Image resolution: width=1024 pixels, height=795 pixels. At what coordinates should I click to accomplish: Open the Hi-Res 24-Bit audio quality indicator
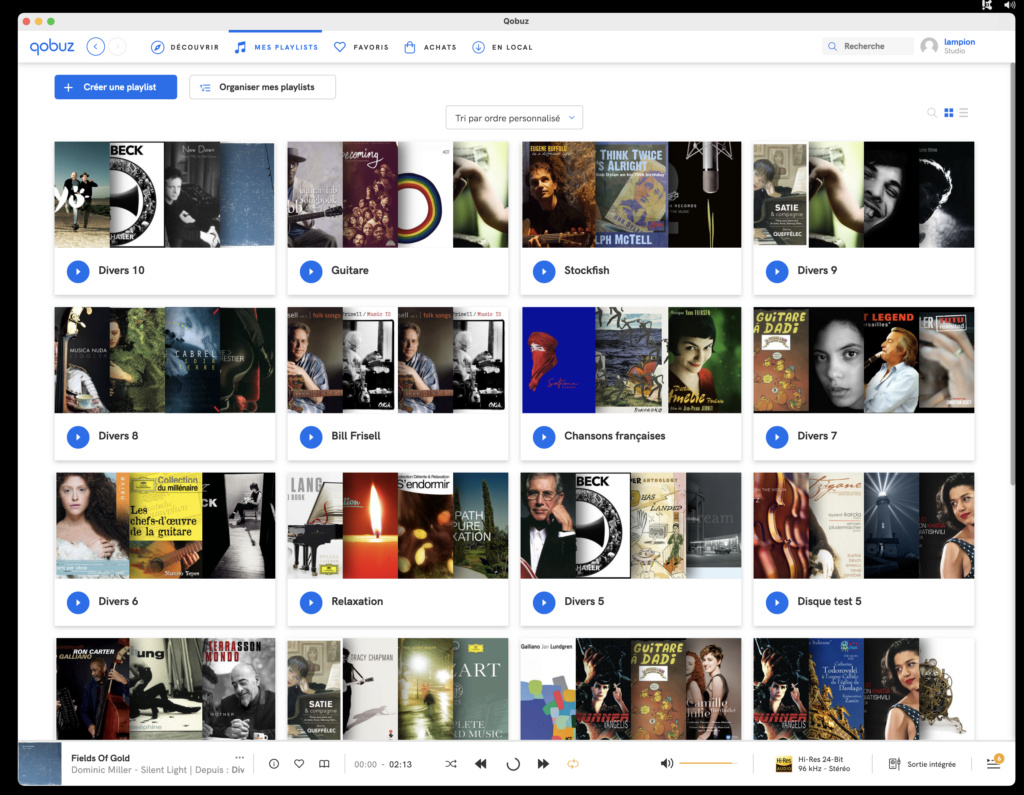click(813, 764)
